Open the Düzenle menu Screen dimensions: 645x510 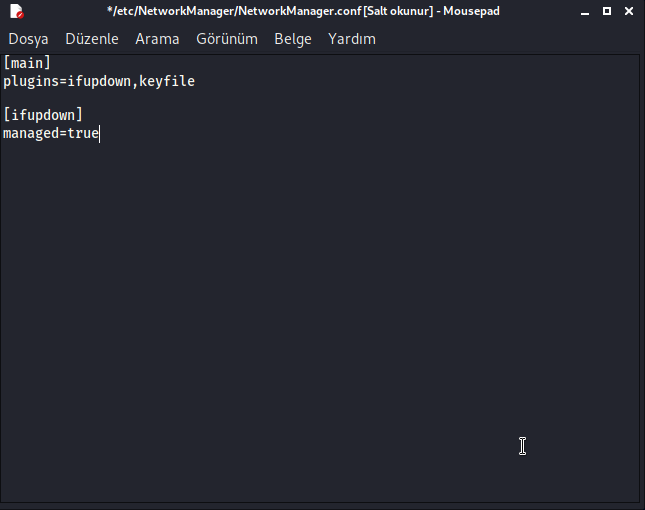coord(91,39)
